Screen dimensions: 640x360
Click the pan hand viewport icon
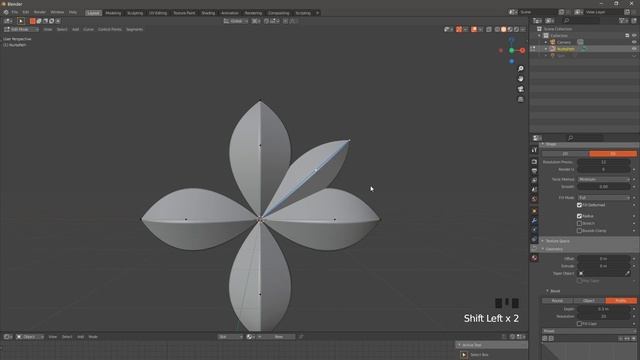520,79
